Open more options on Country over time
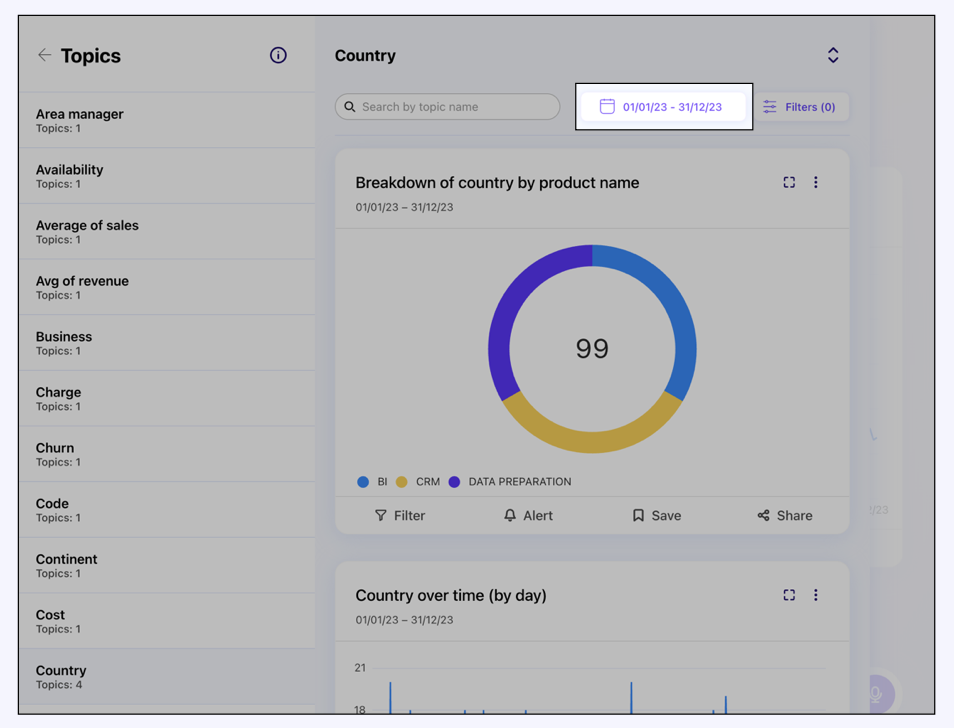Image resolution: width=954 pixels, height=728 pixels. point(816,595)
